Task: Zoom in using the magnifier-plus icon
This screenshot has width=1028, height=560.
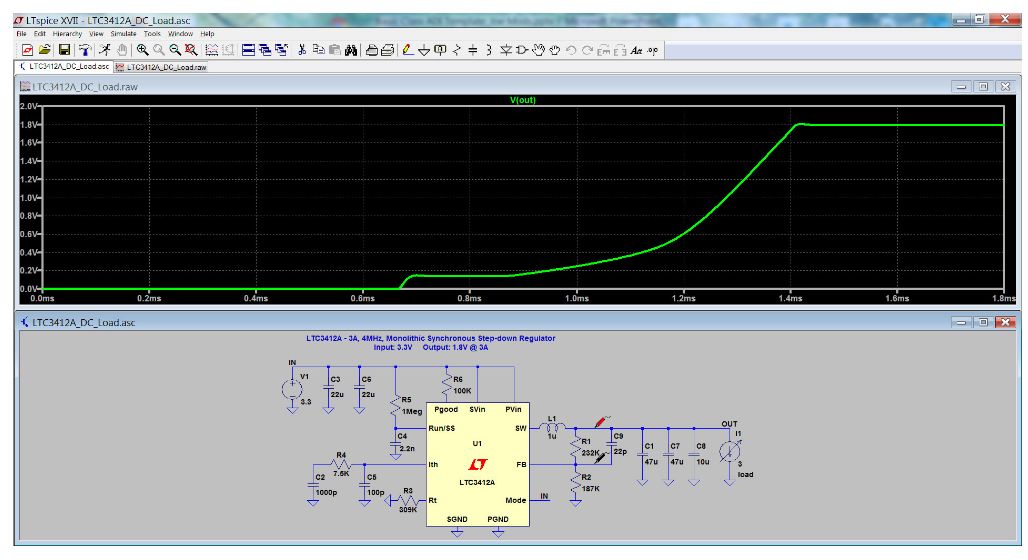Action: click(x=142, y=50)
